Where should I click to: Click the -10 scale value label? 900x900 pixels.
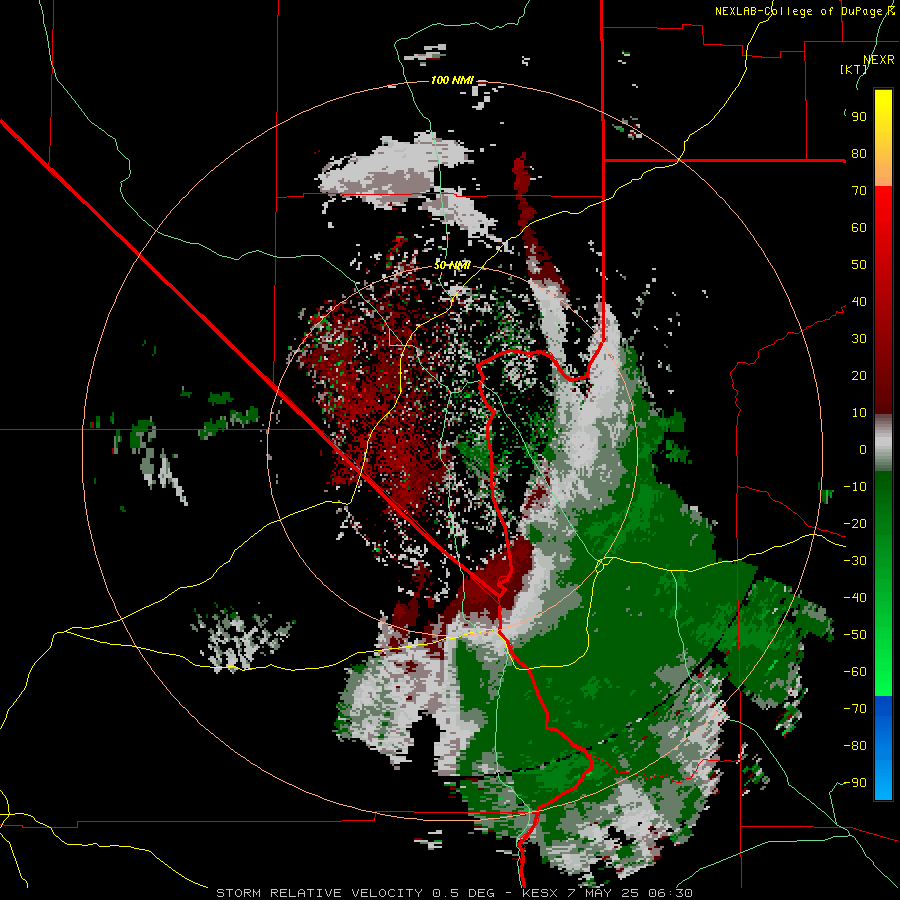coord(855,487)
